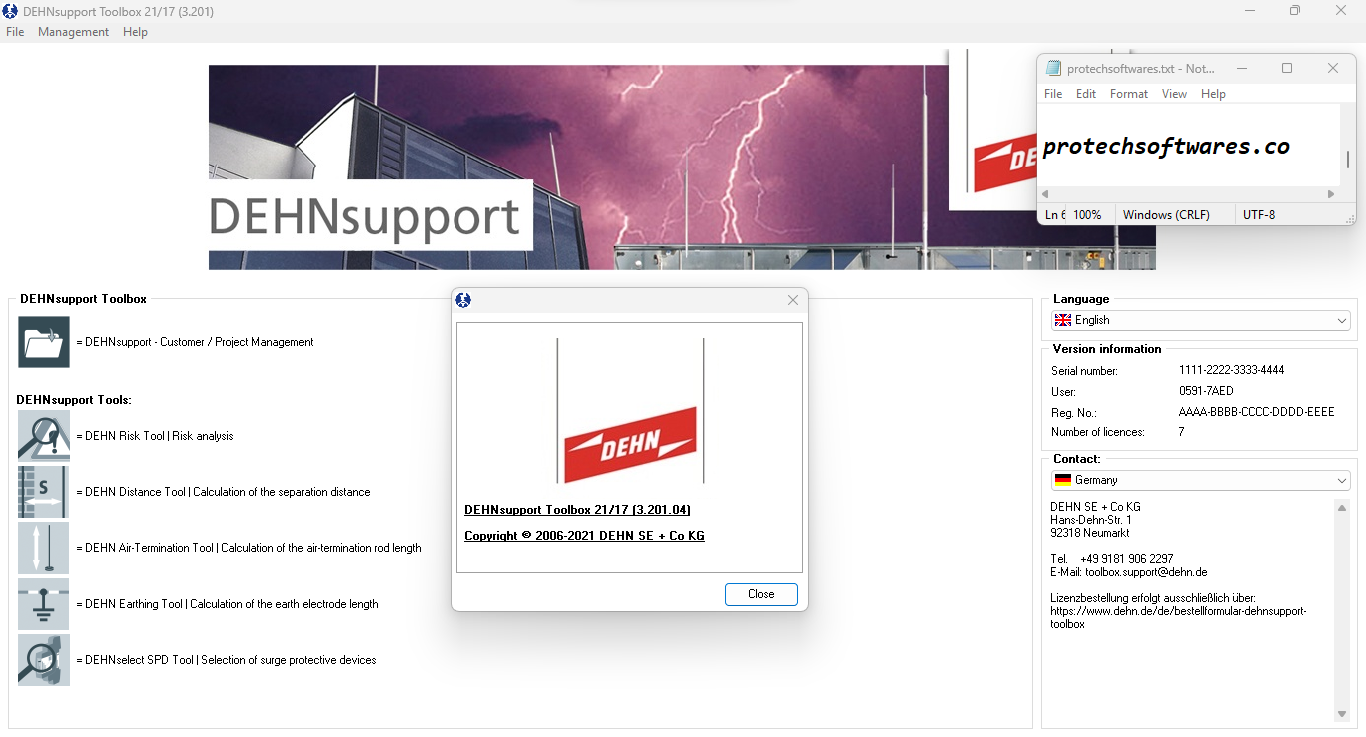Open DEHNsupport Help menu
1366x737 pixels.
click(135, 32)
